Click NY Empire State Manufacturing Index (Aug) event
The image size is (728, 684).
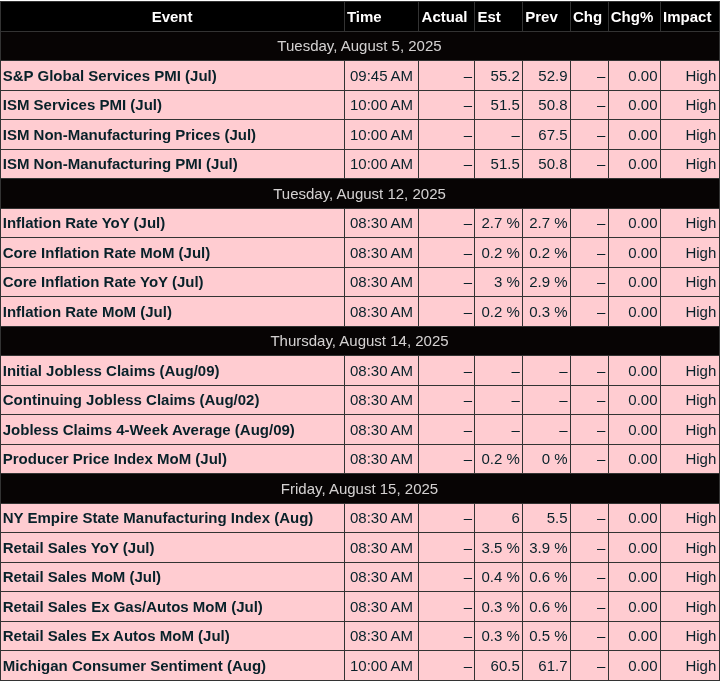[x=172, y=518]
